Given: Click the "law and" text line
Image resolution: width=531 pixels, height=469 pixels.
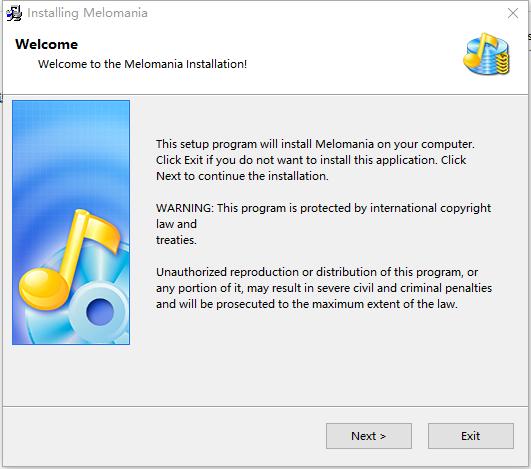Looking at the screenshot, I should (x=176, y=224).
